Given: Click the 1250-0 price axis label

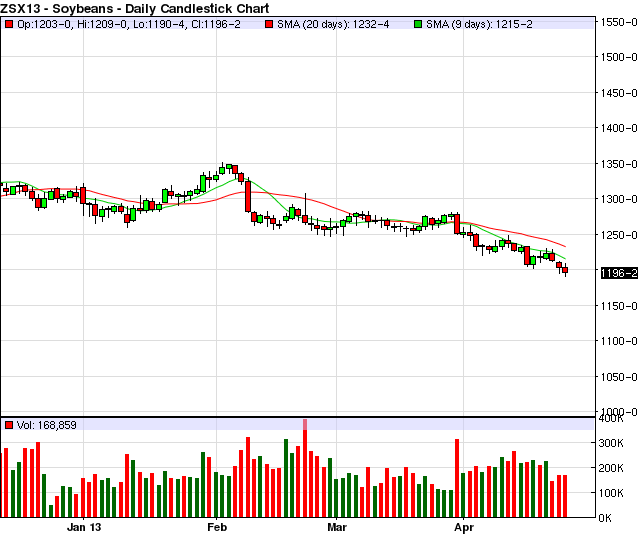Looking at the screenshot, I should click(619, 235).
